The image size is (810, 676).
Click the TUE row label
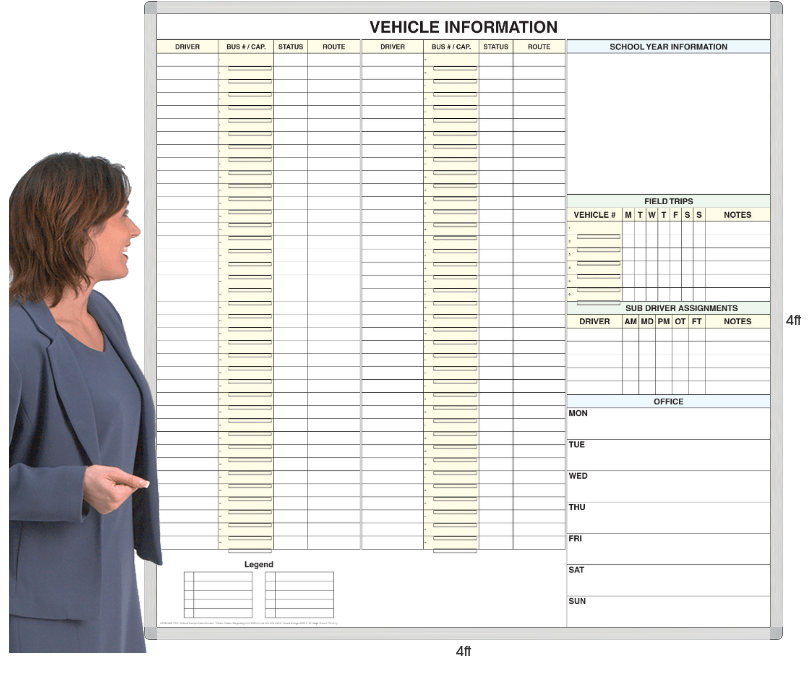(x=577, y=445)
